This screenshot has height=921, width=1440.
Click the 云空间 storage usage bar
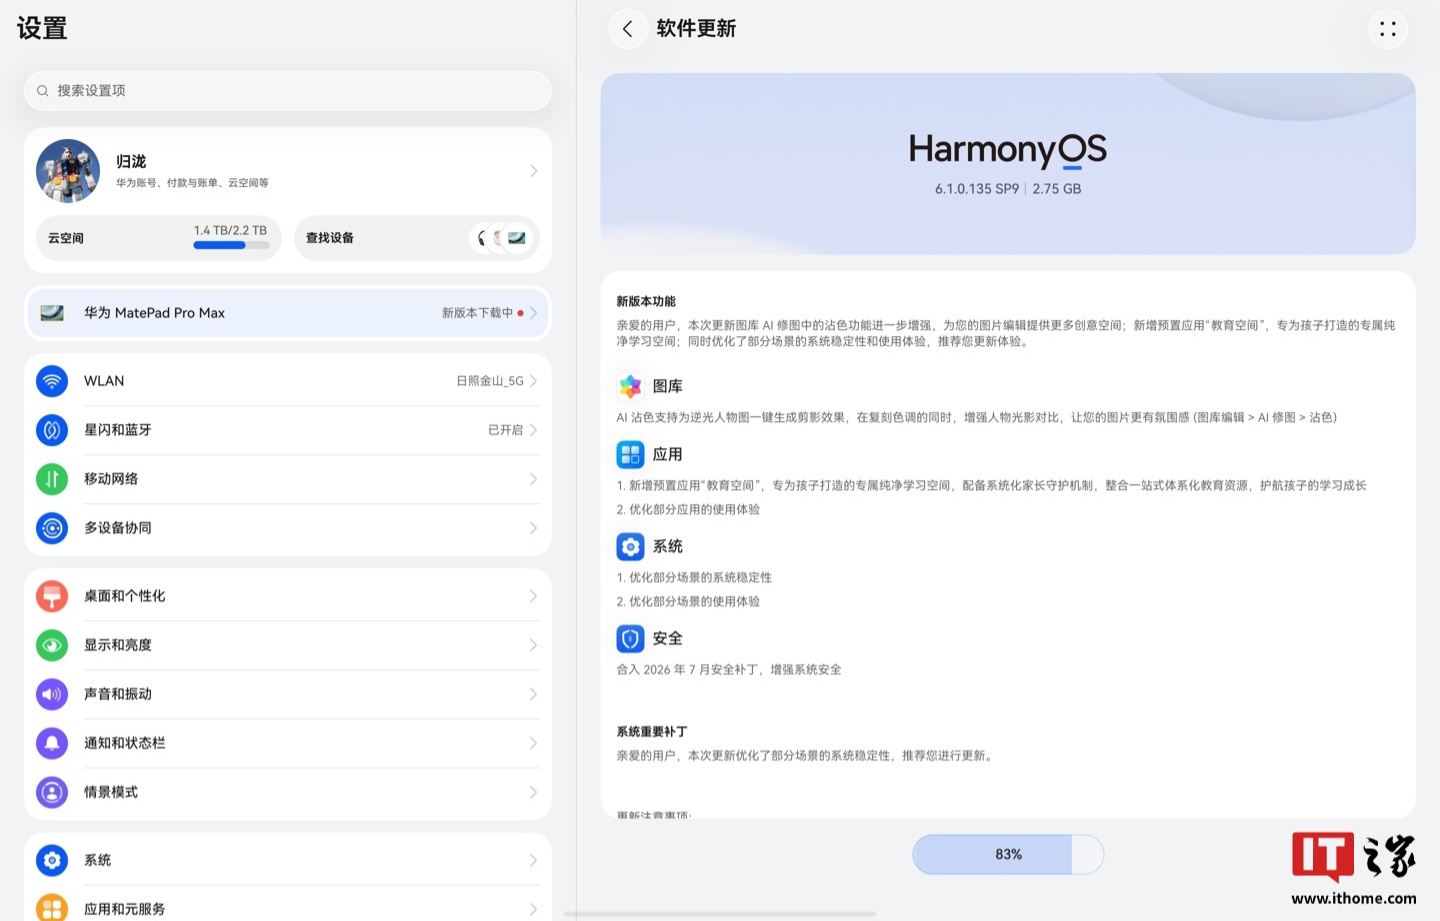coord(230,245)
